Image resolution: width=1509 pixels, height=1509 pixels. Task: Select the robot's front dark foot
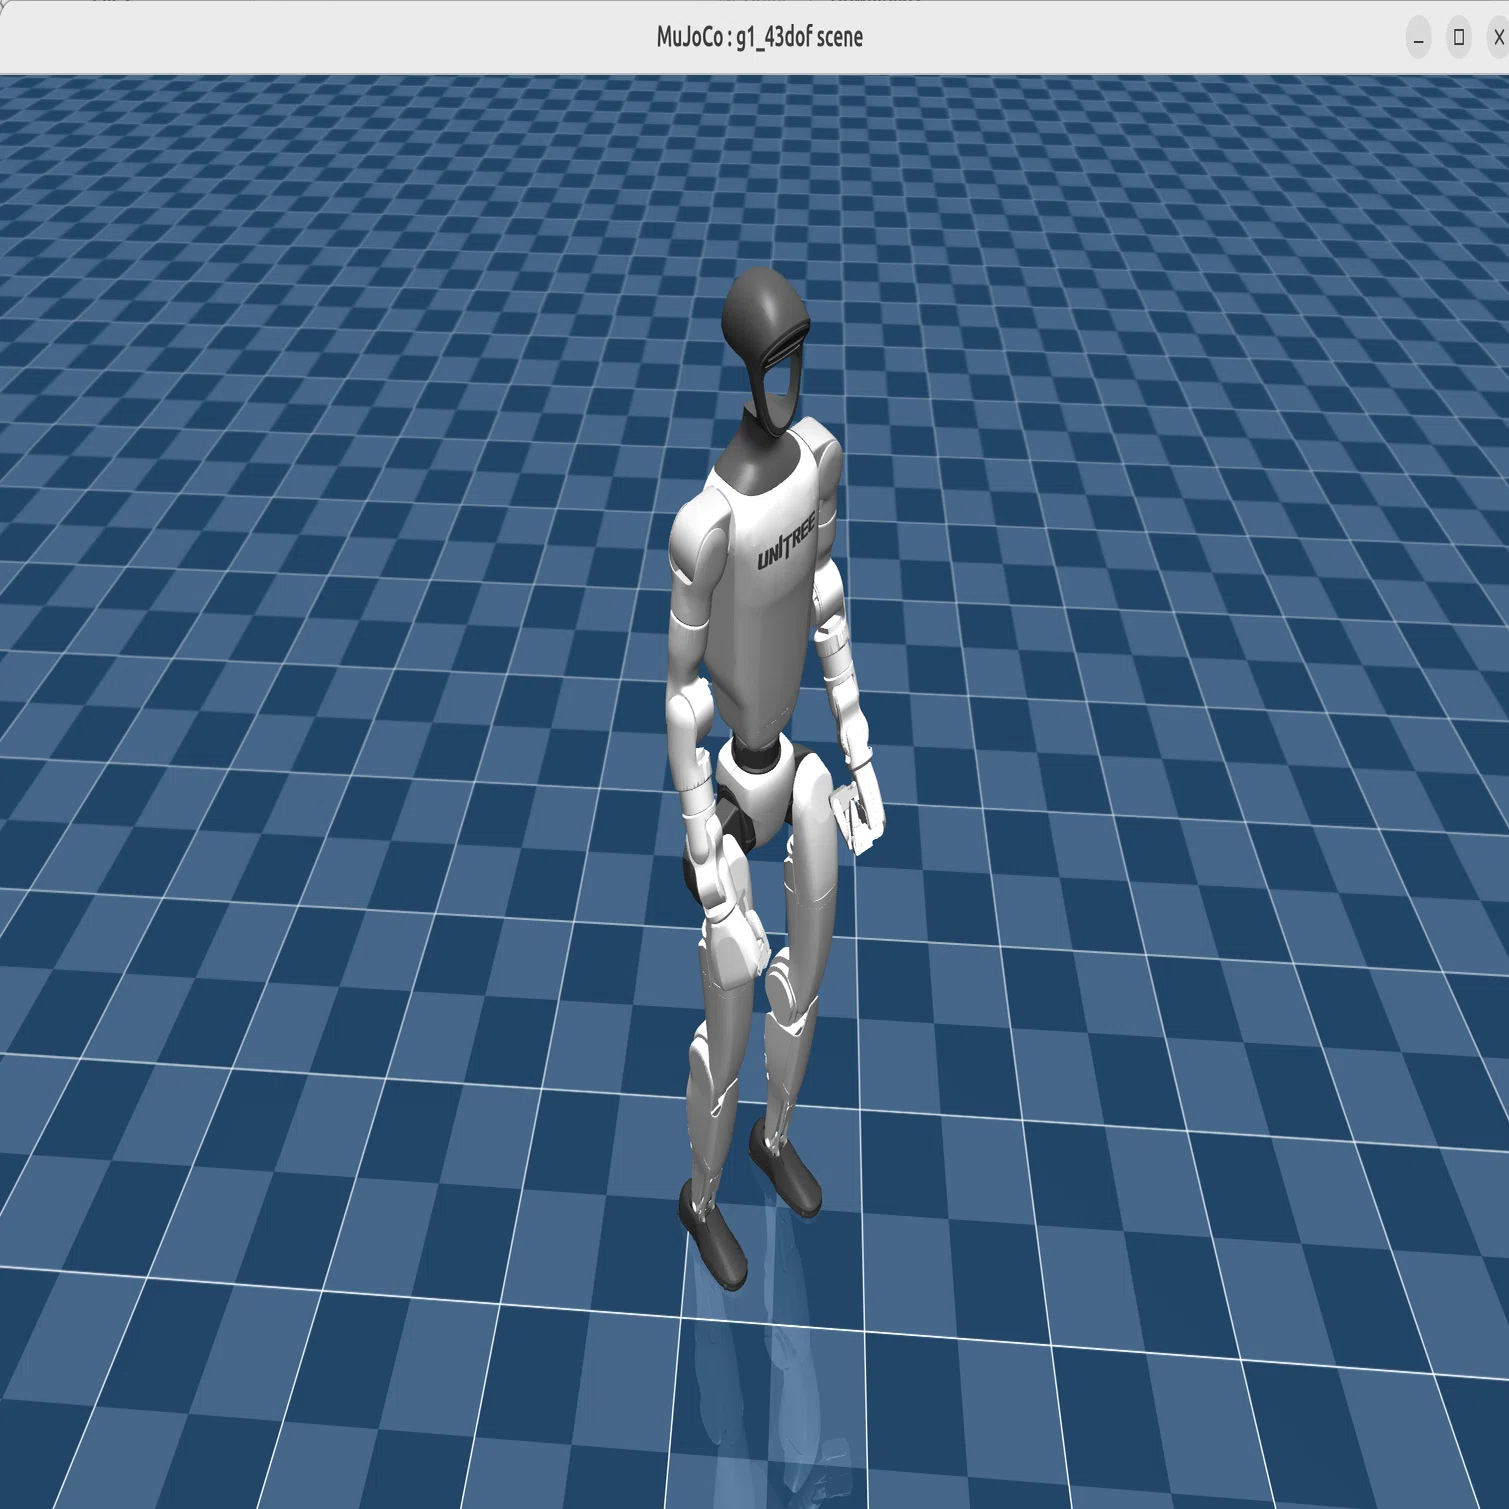tap(714, 1235)
